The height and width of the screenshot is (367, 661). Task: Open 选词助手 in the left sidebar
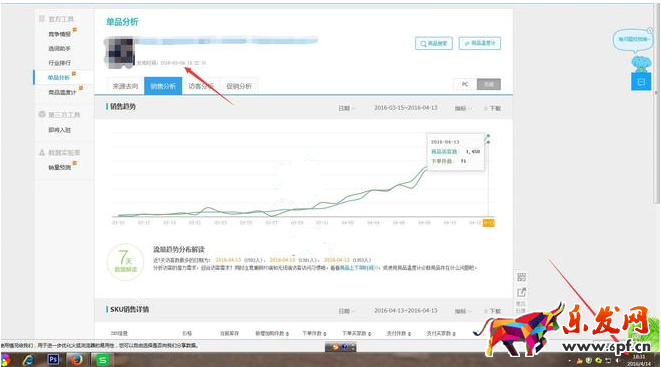click(x=59, y=48)
